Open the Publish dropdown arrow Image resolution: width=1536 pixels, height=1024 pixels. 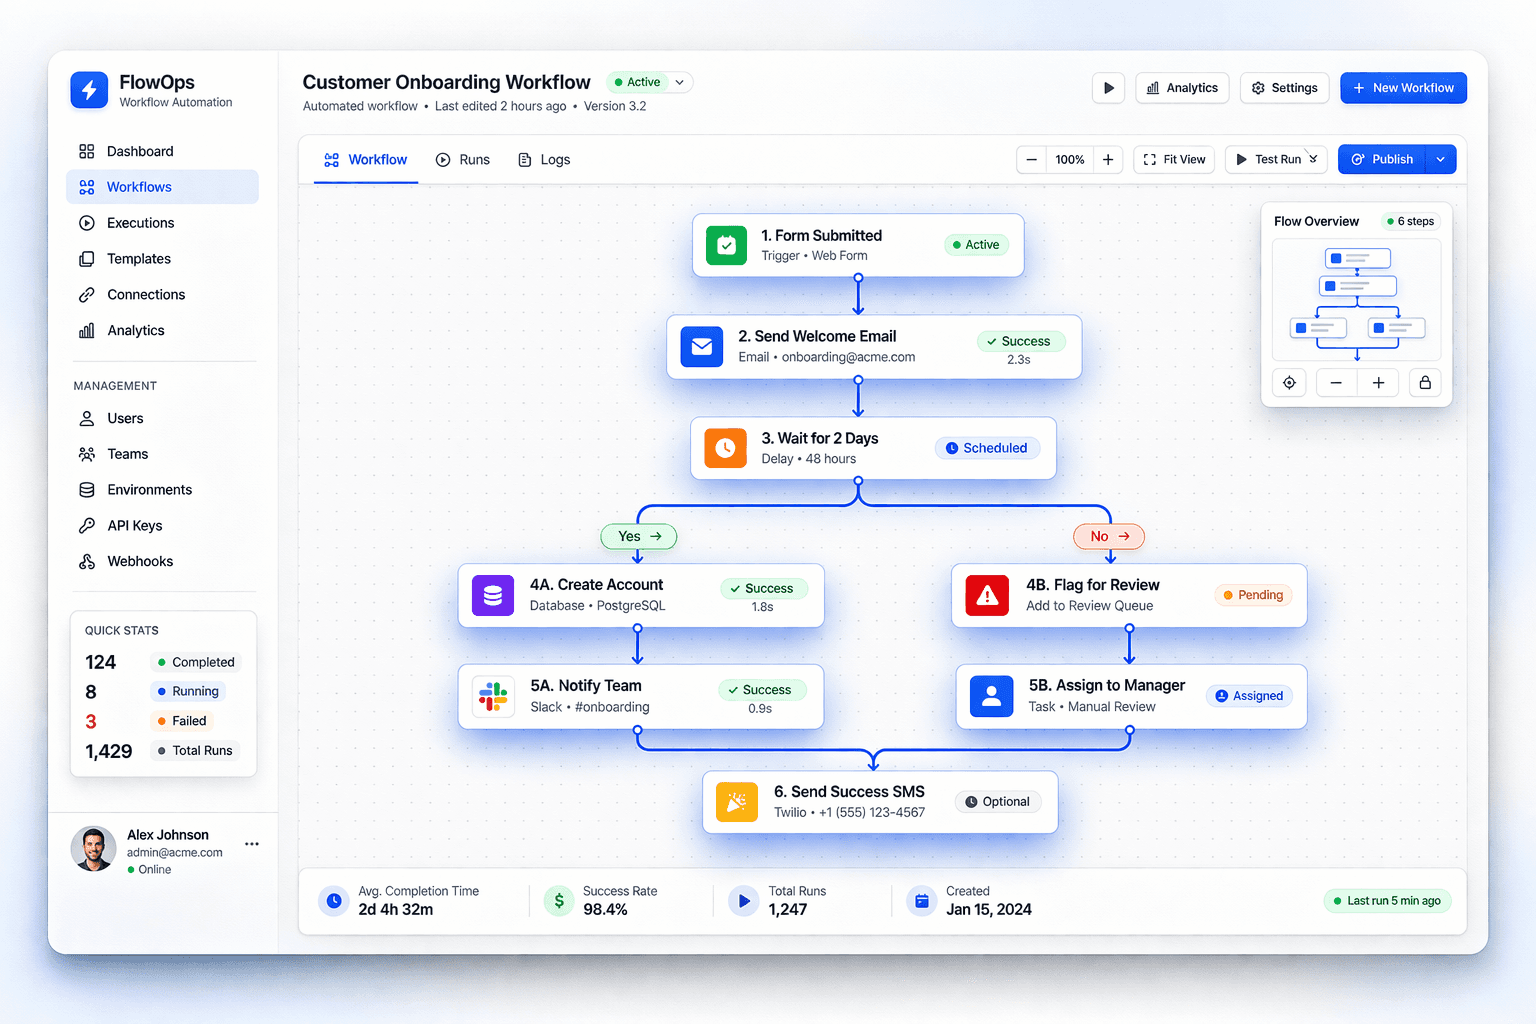click(x=1440, y=159)
